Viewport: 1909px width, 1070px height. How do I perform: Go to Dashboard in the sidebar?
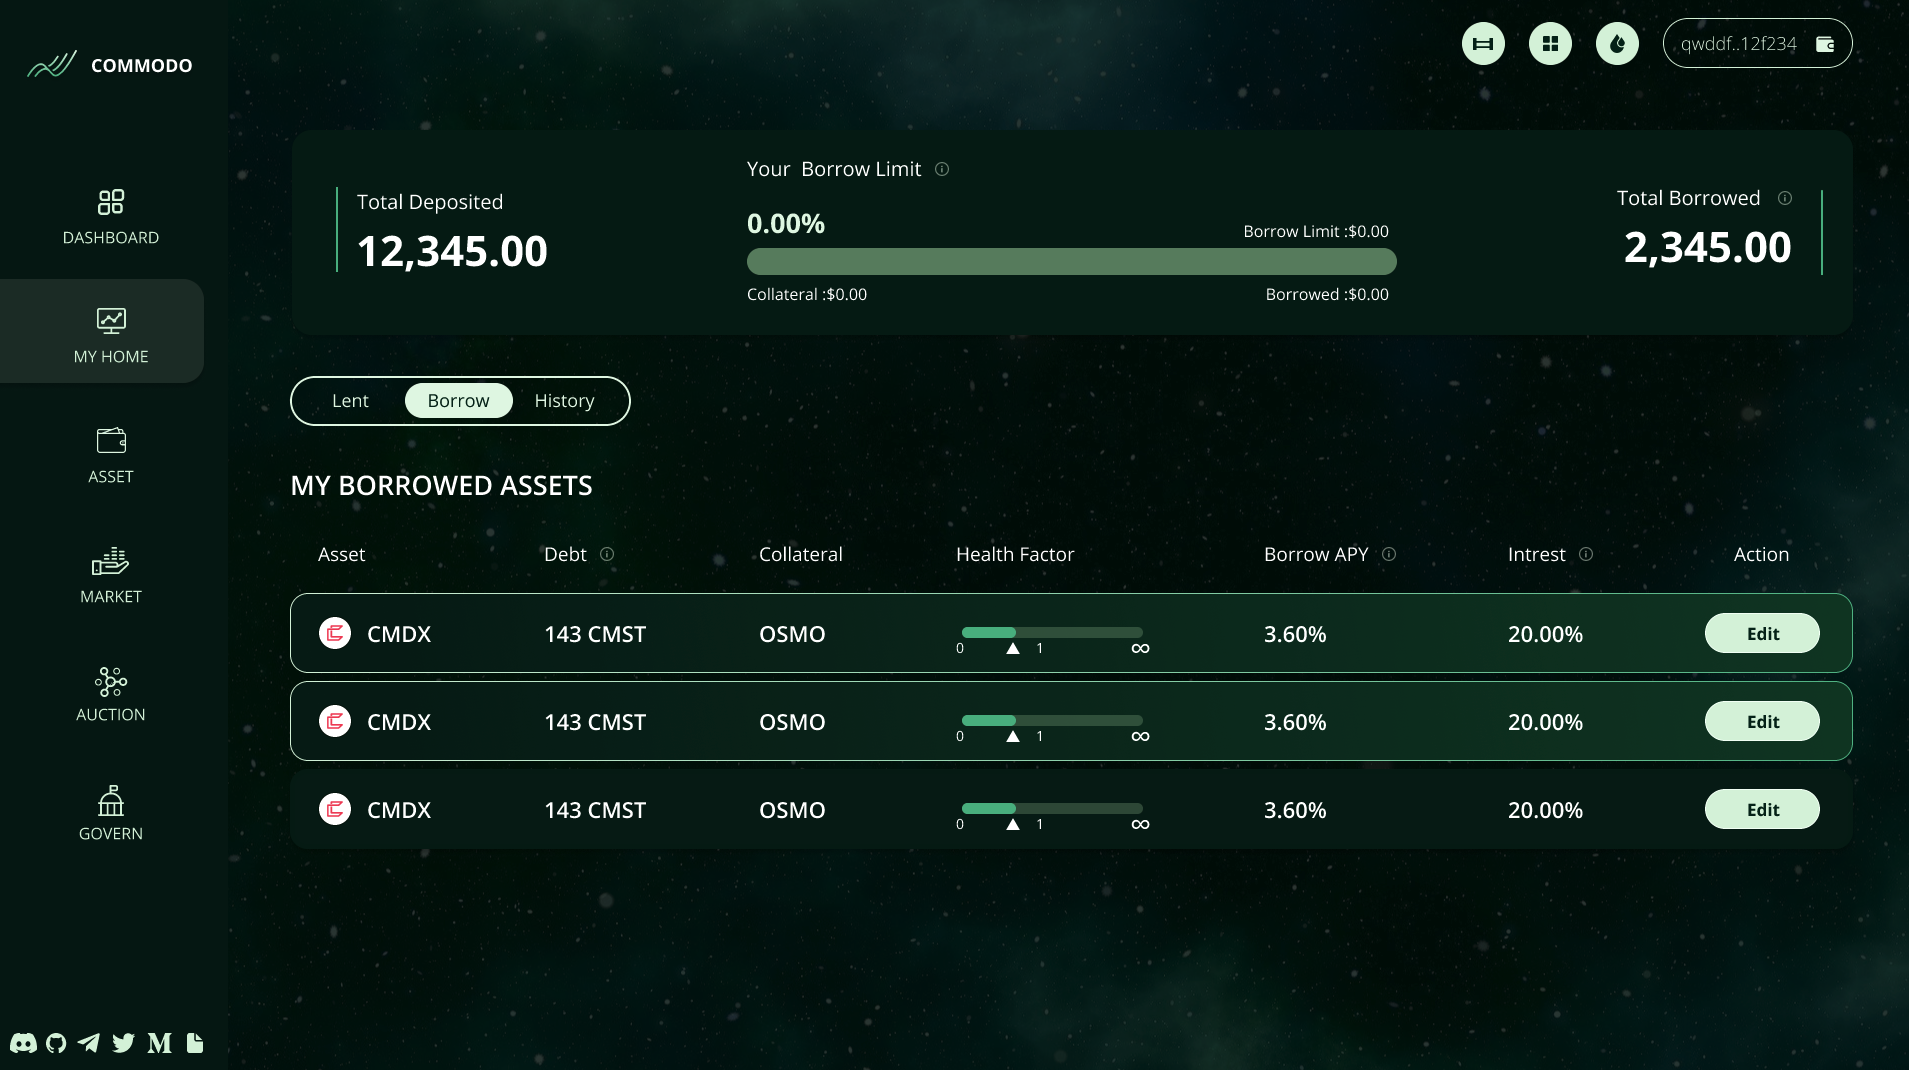point(110,217)
